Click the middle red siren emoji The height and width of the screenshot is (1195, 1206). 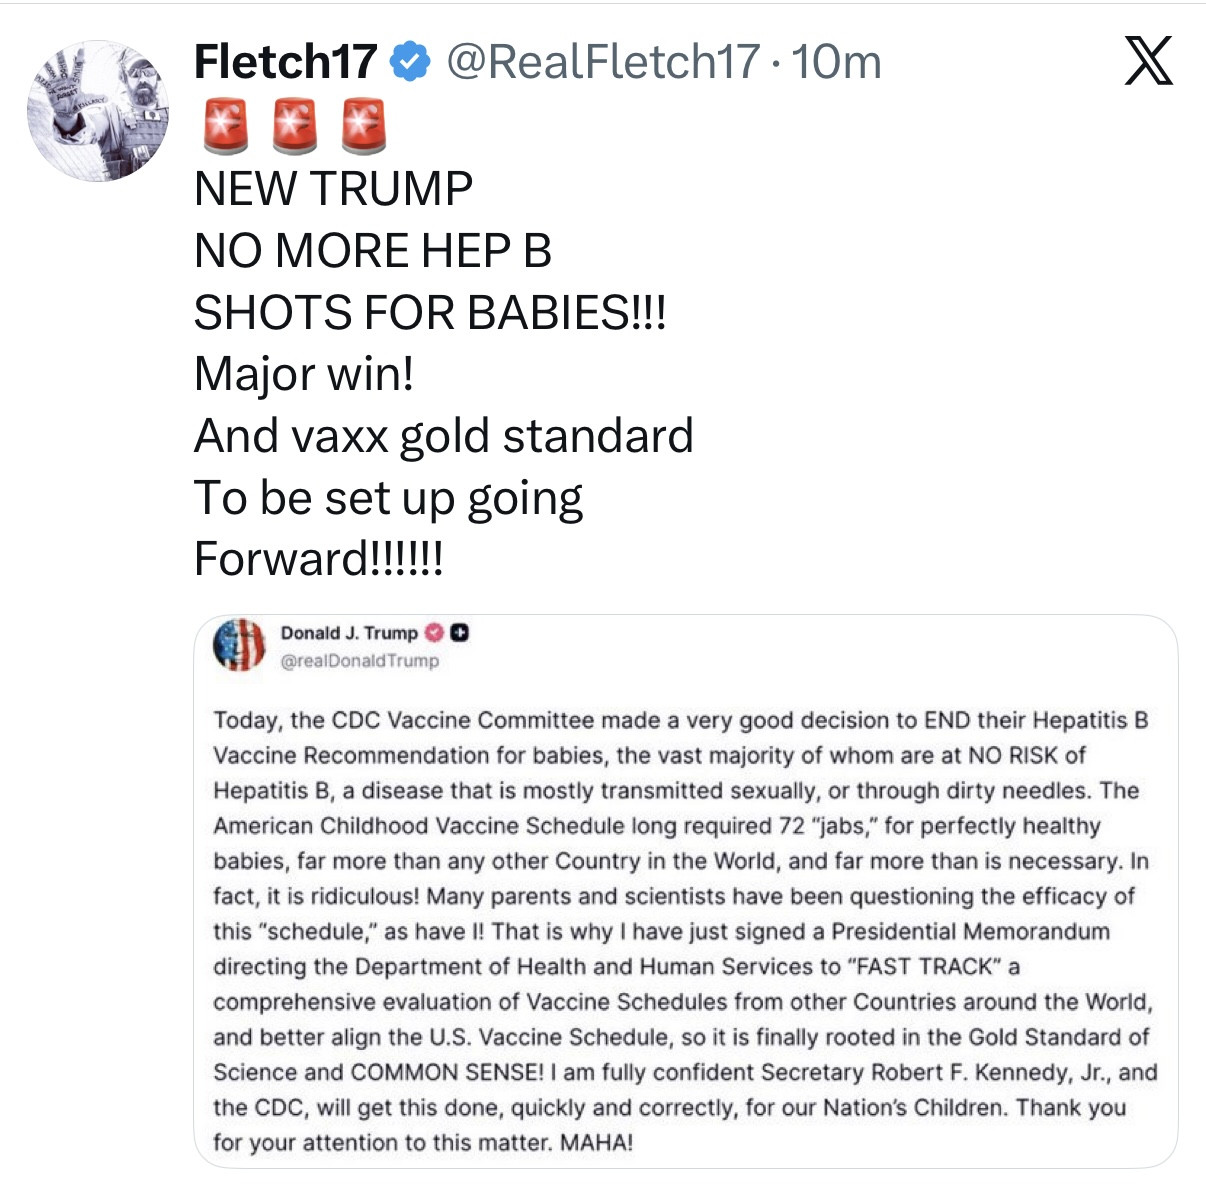coord(294,126)
